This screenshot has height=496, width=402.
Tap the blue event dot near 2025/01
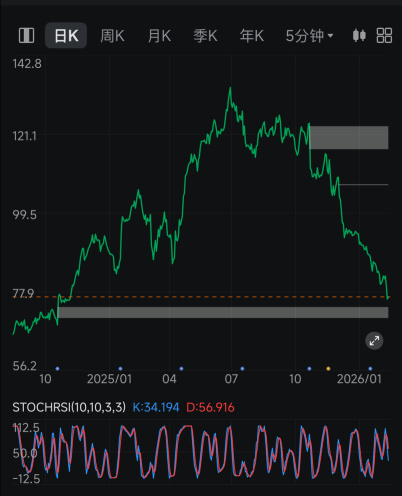coord(120,369)
